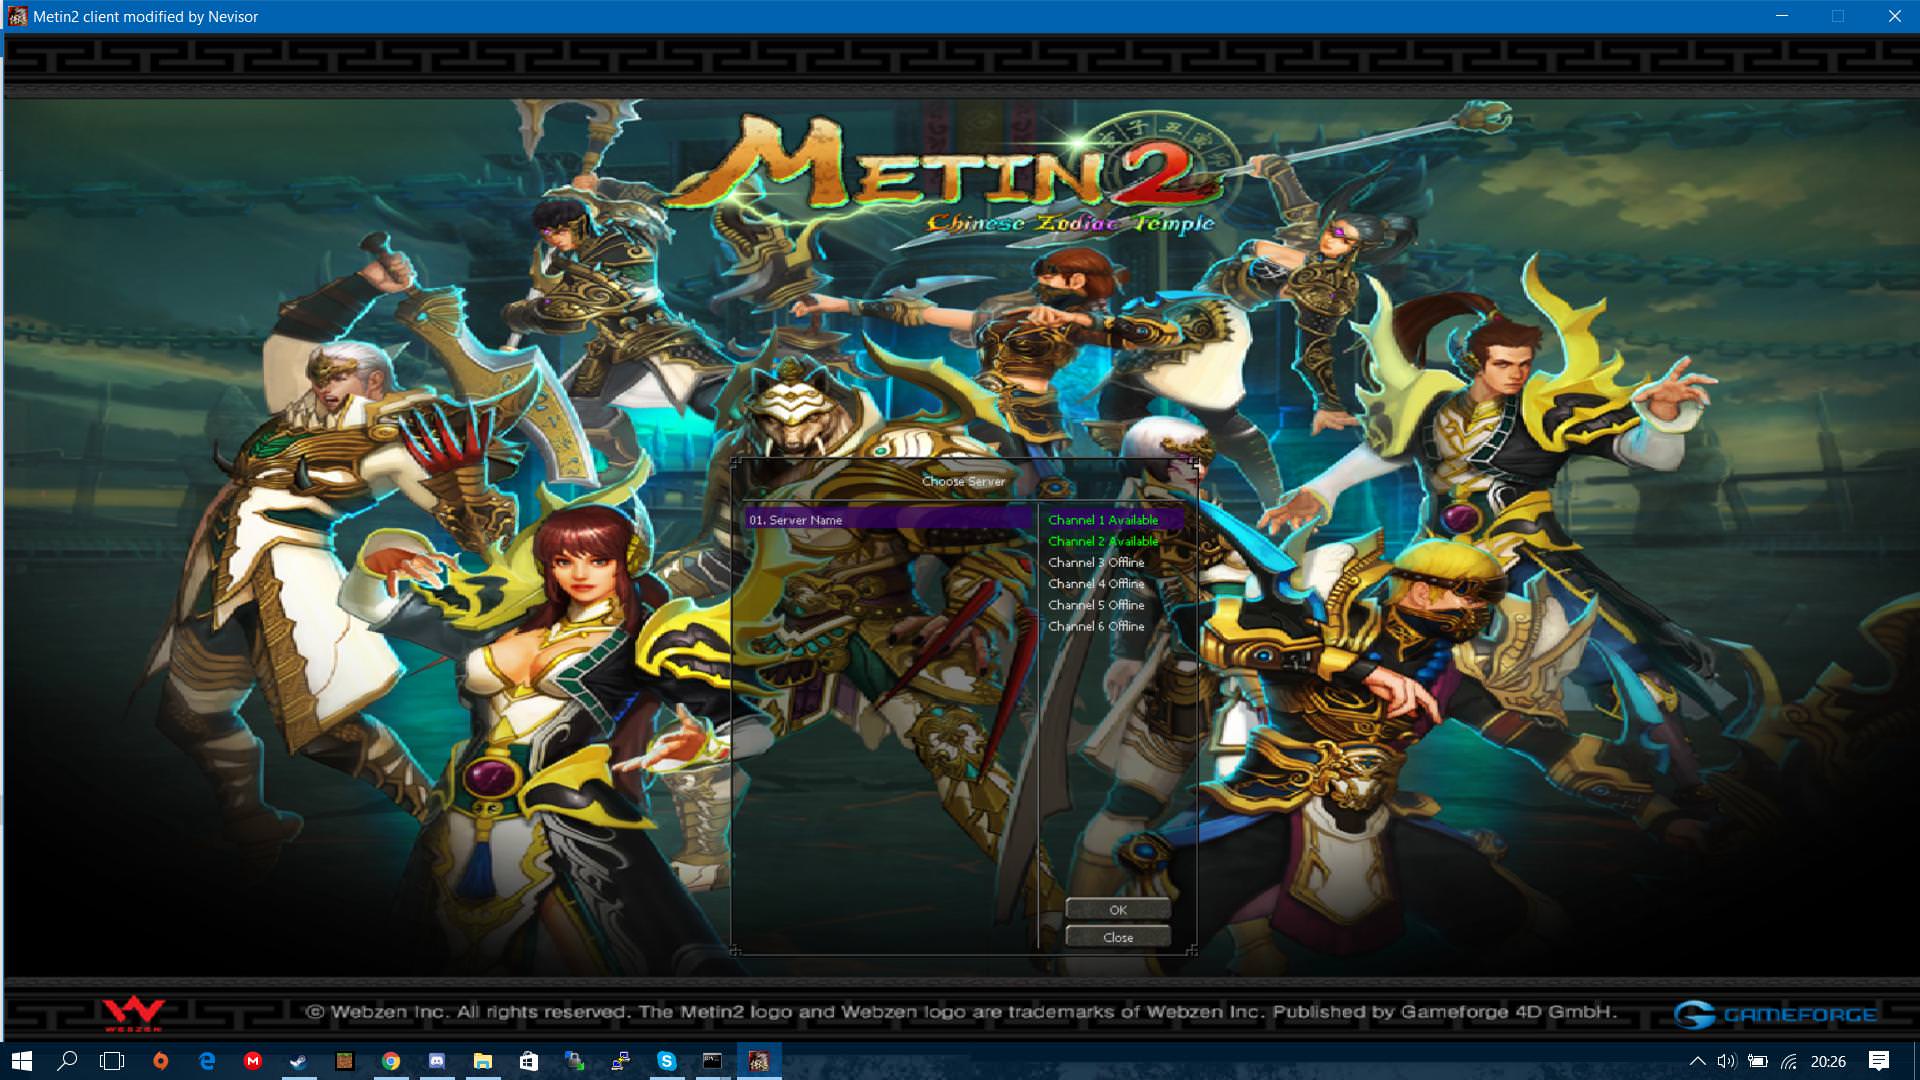Select the '01. Server Name' server entry
Screen dimensions: 1920x1080
click(888, 520)
